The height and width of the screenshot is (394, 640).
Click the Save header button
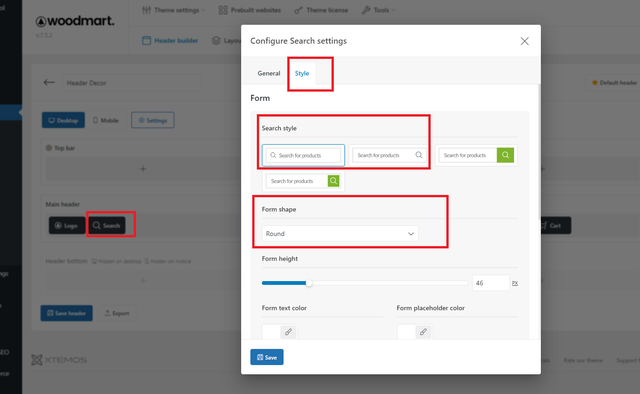67,313
